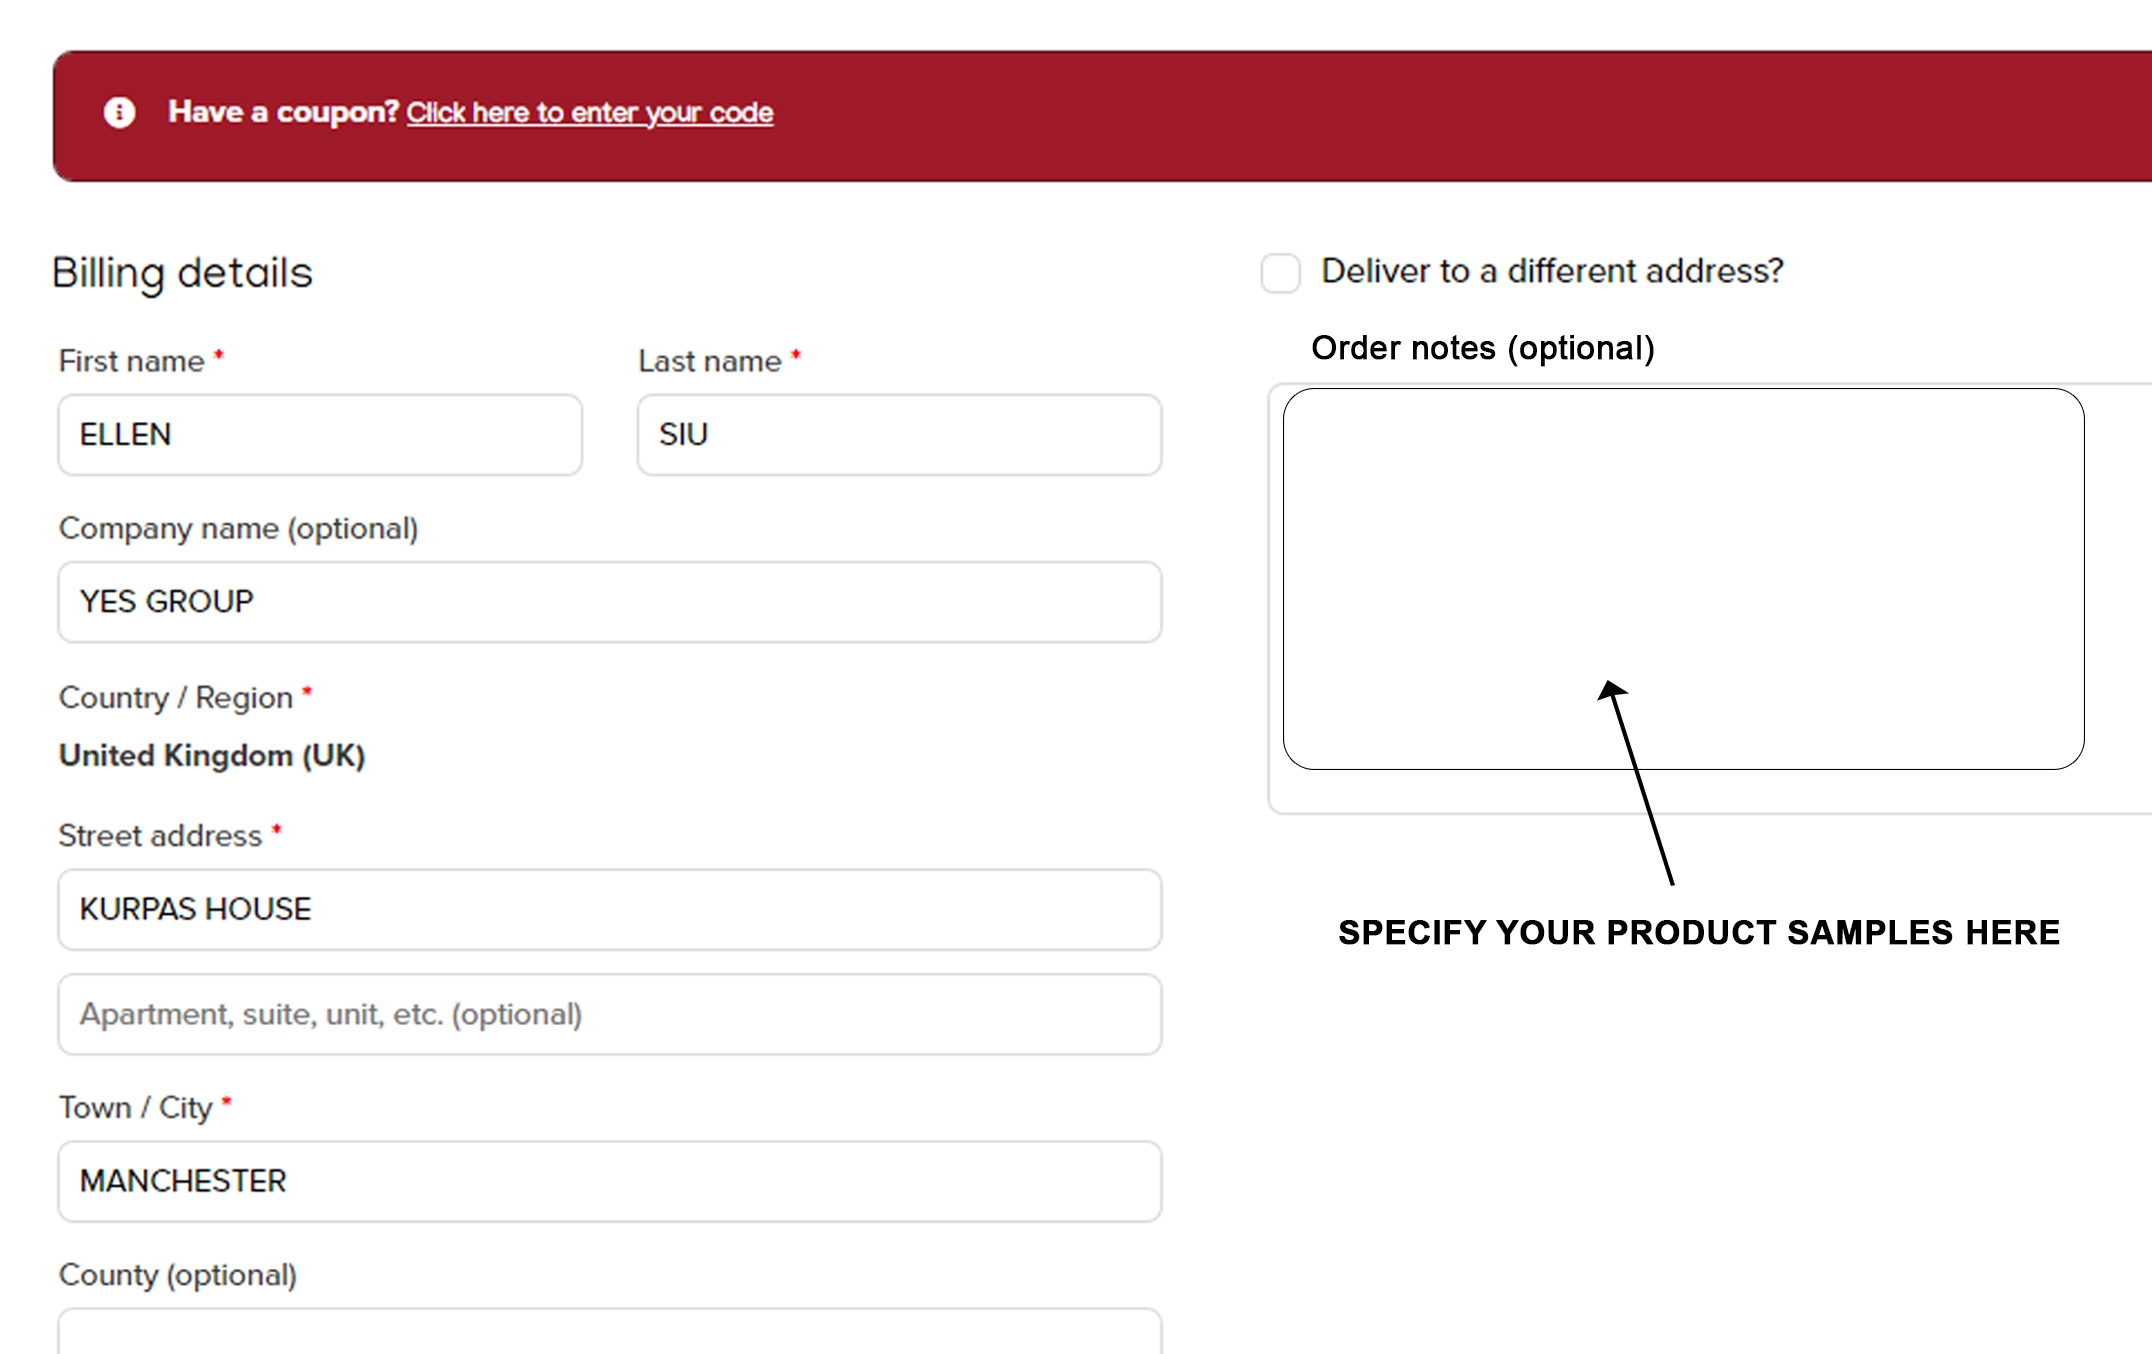Click the 'Town / City' label
Screen dimensions: 2152x1354
[x=135, y=1108]
